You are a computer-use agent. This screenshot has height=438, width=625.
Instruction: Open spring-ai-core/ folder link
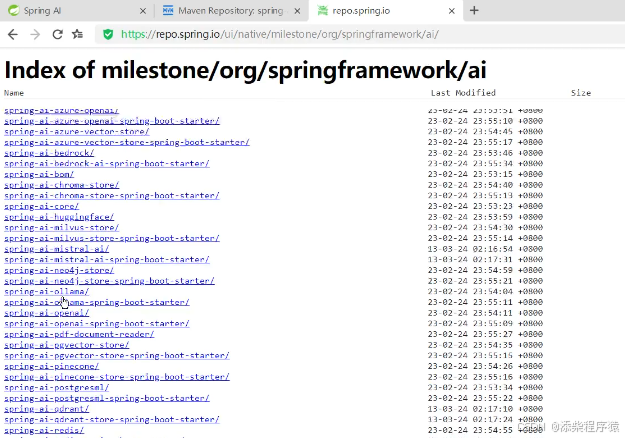click(x=41, y=206)
